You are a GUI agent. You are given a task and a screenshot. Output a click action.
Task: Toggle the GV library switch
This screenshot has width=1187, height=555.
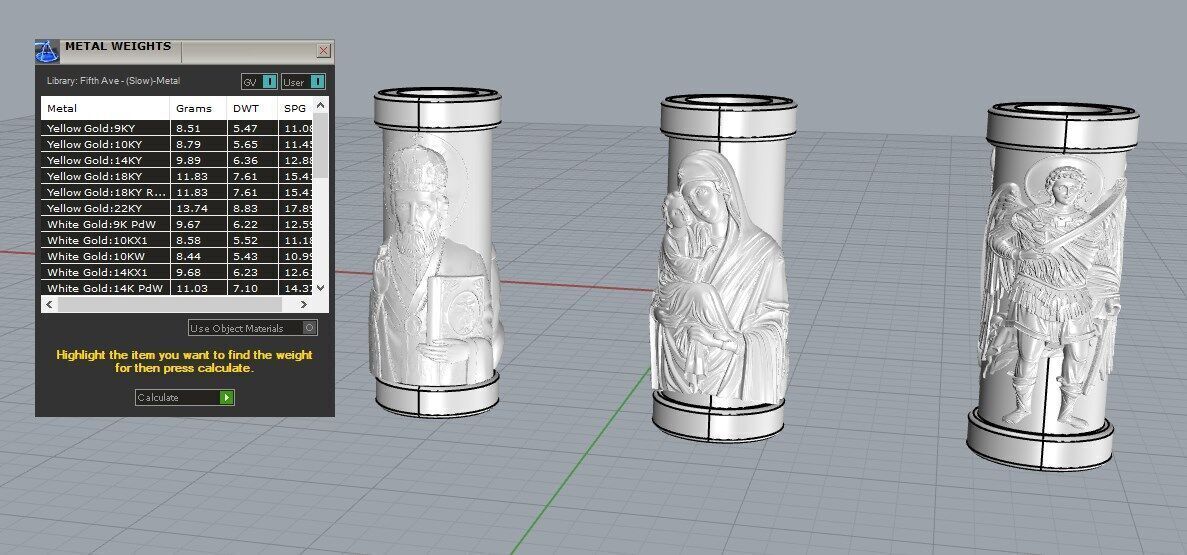pyautogui.click(x=259, y=82)
